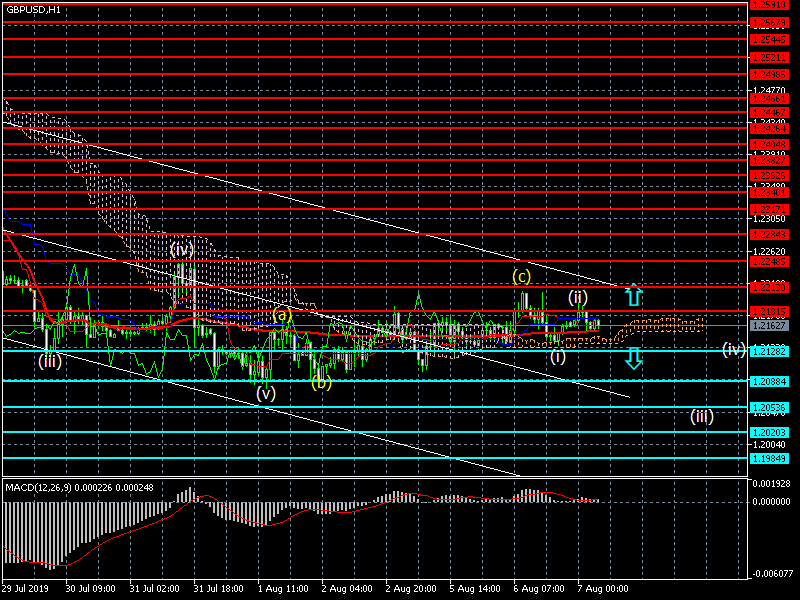
Task: Click the cyan up arrow marker
Action: tap(633, 295)
